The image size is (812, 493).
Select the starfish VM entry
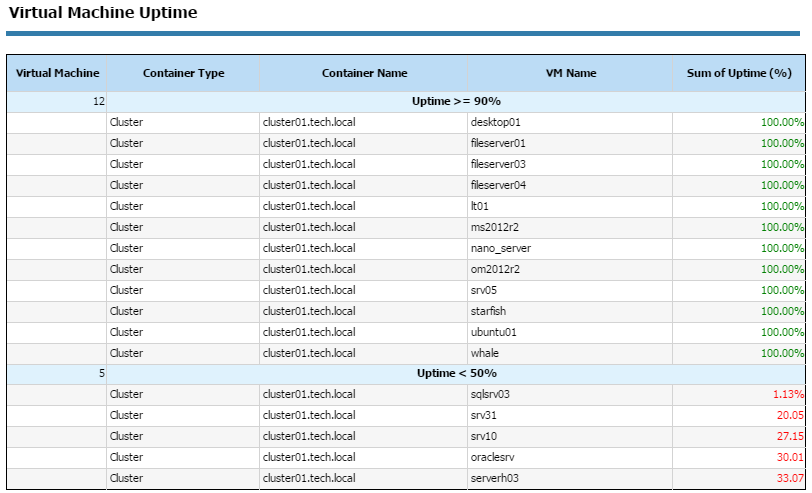406,311
